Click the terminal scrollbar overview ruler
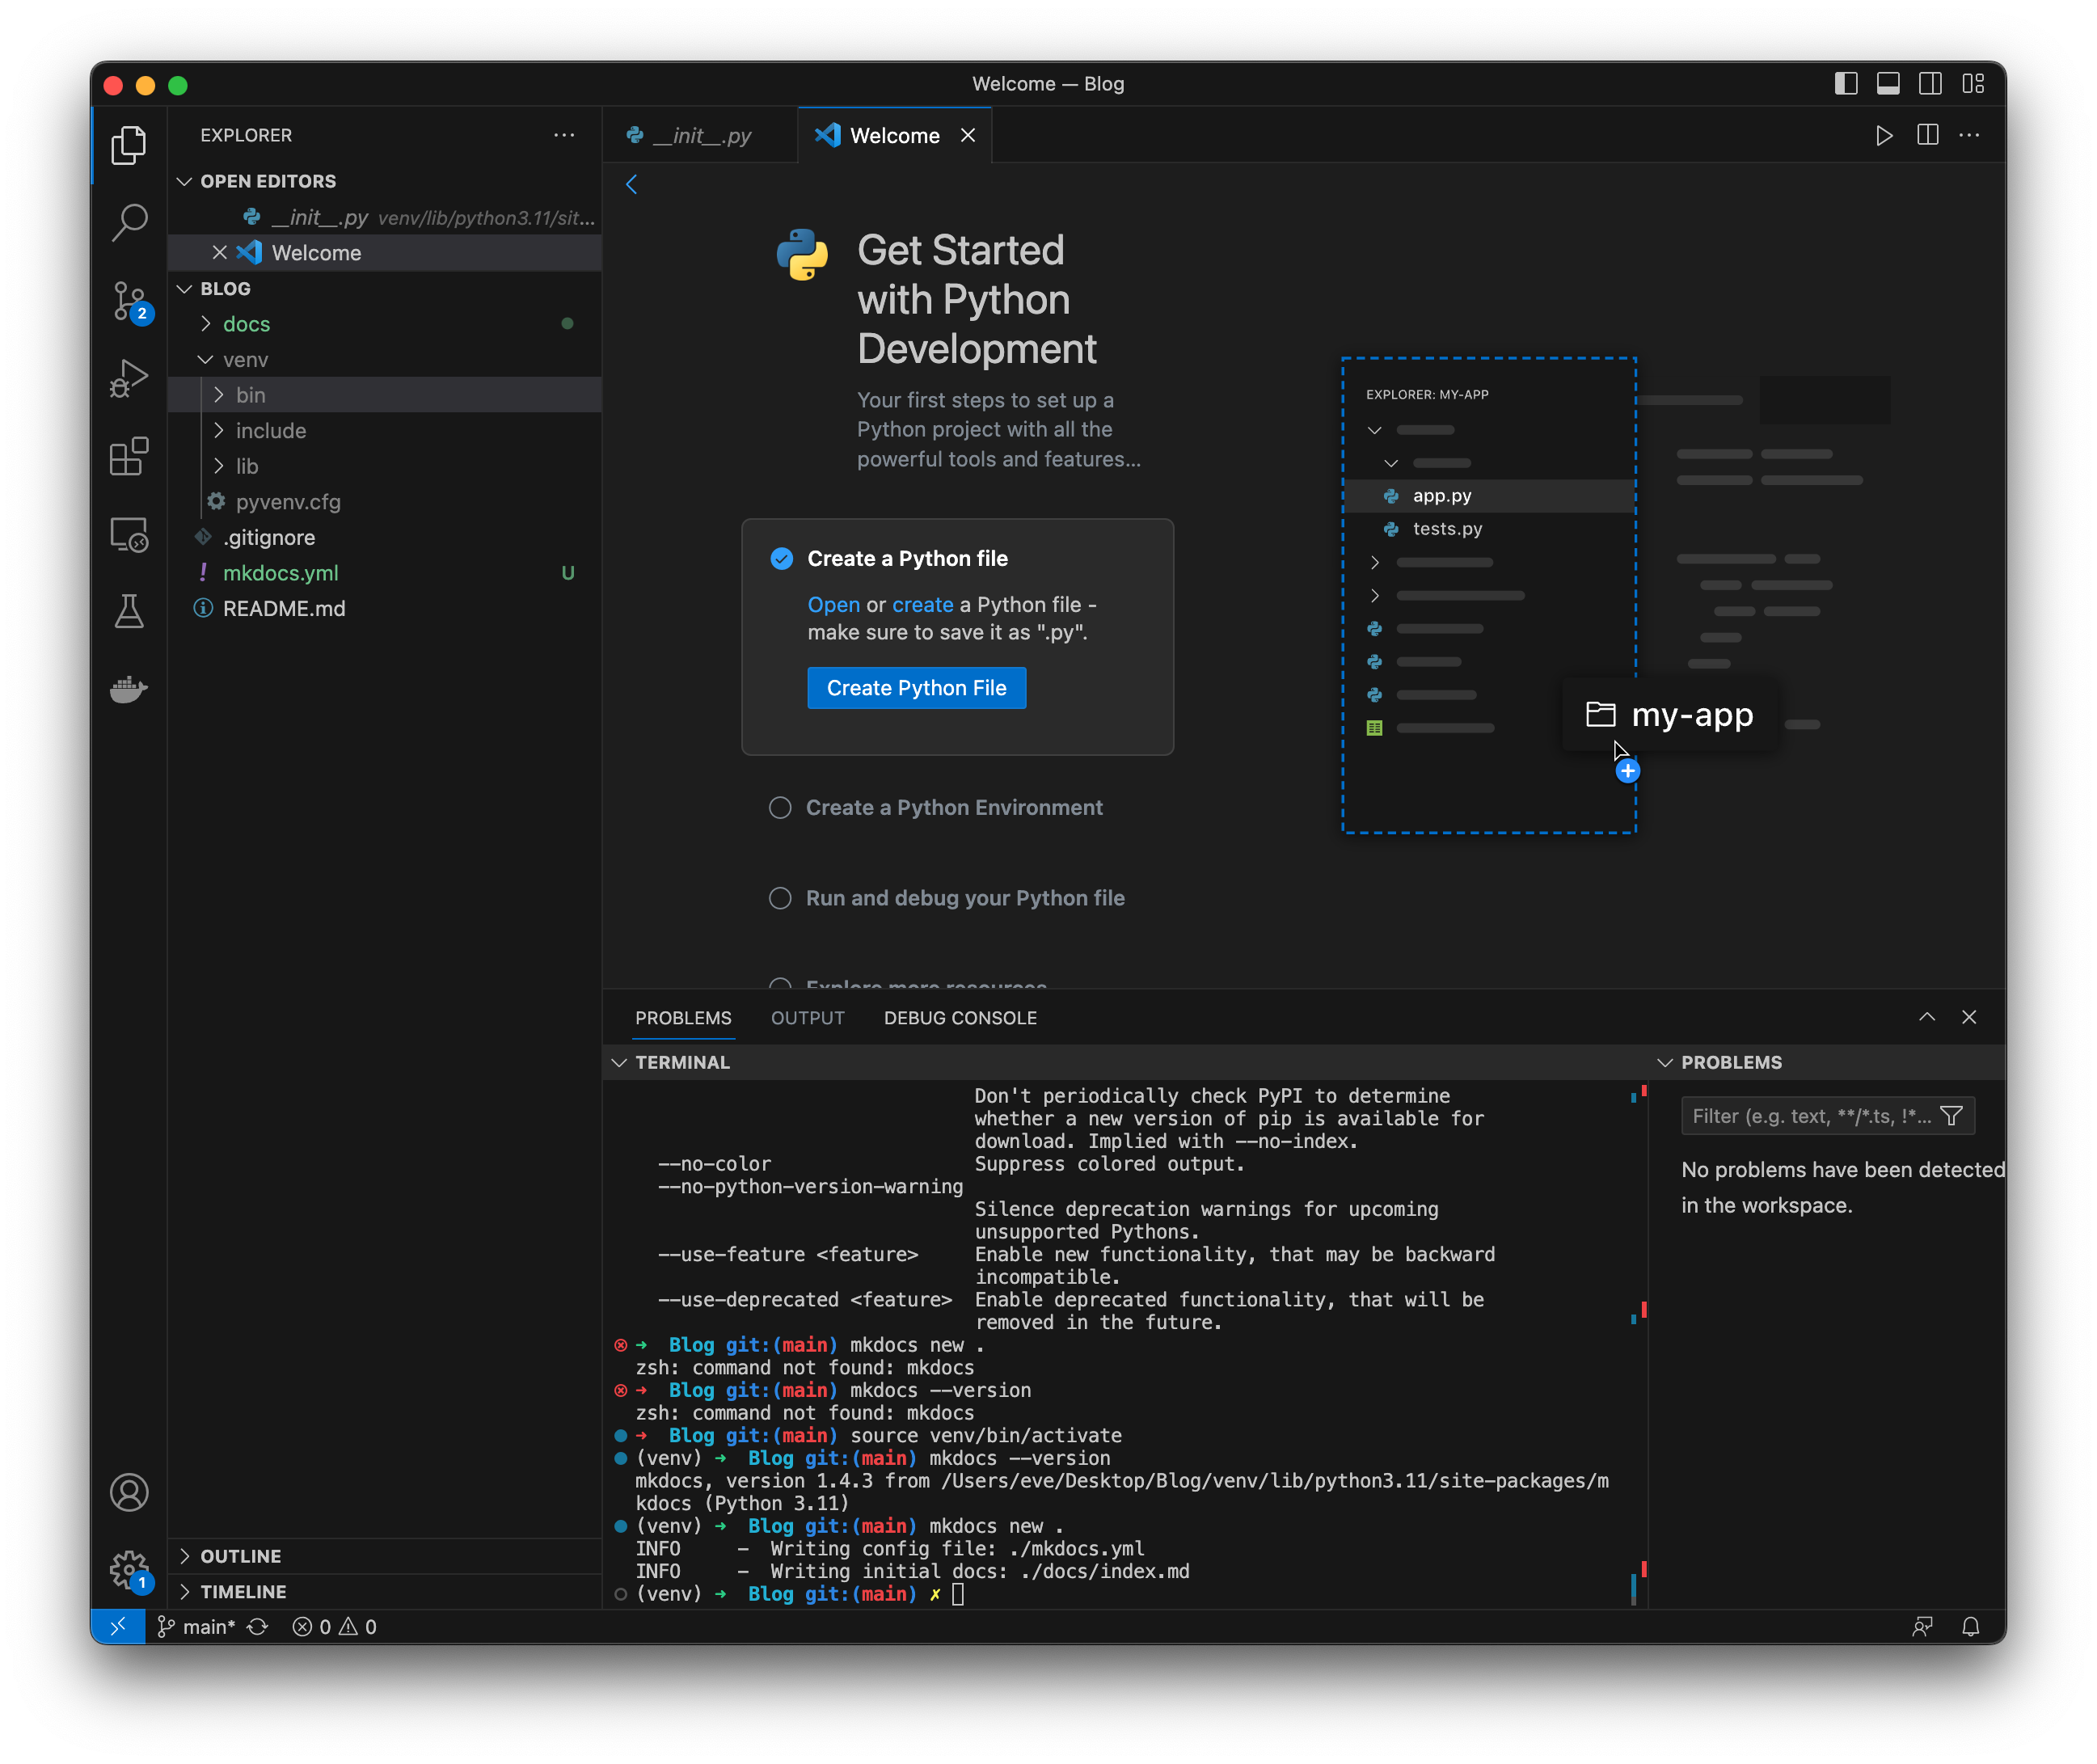Screen dimensions: 2097x1764 pos(1639,1344)
